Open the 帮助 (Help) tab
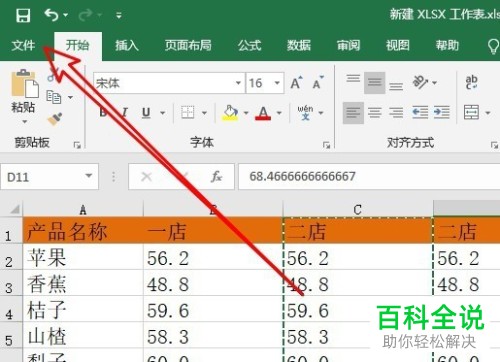The width and height of the screenshot is (500, 362). [447, 45]
